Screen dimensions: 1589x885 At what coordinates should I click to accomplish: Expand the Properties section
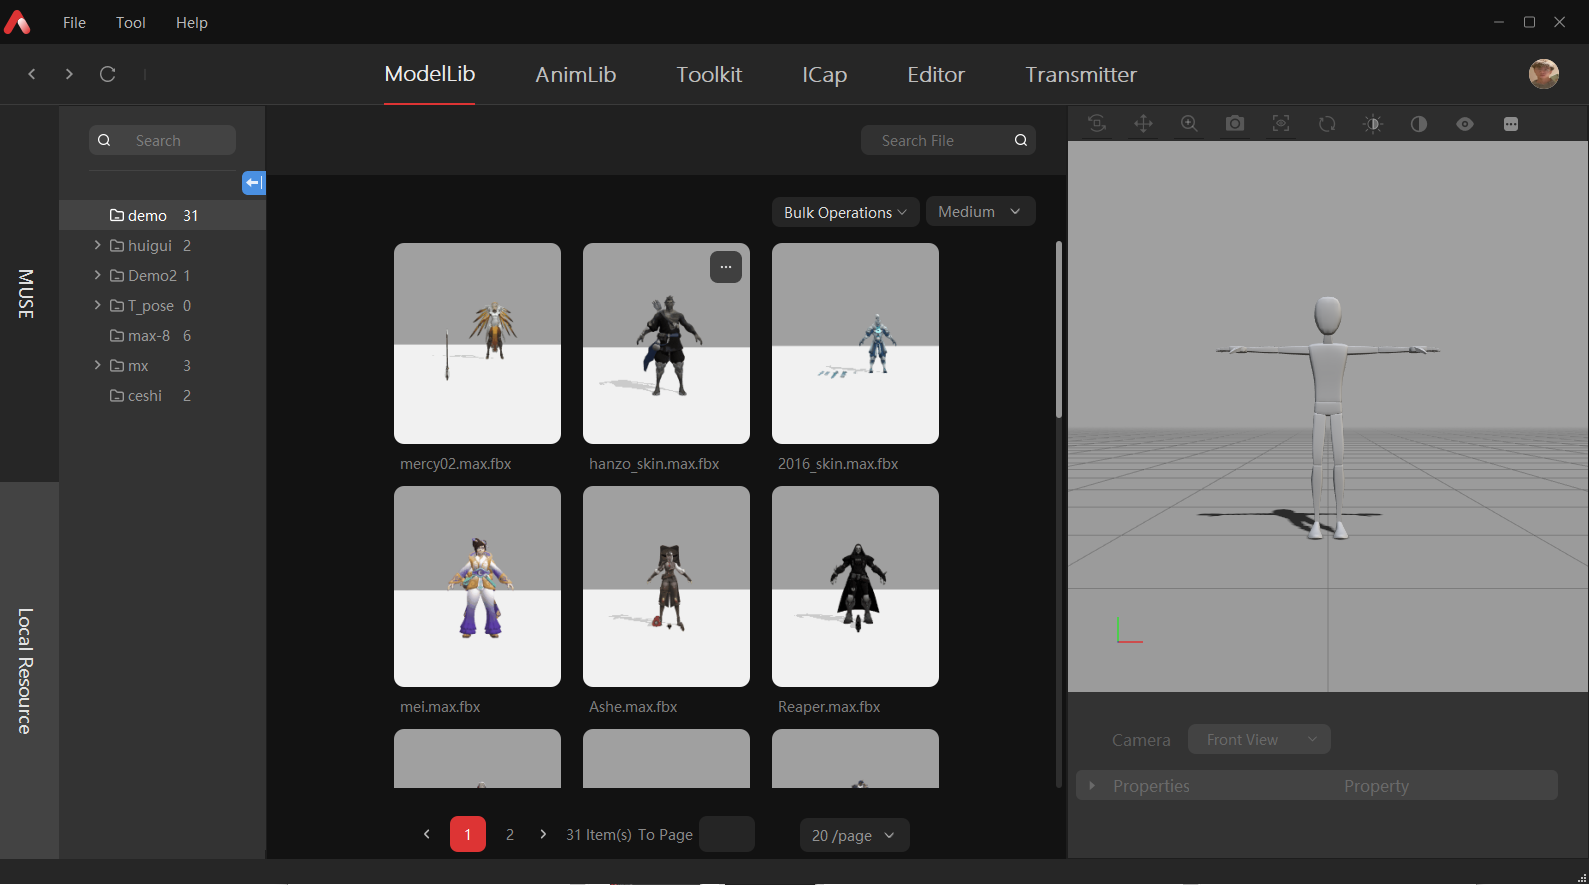point(1093,786)
